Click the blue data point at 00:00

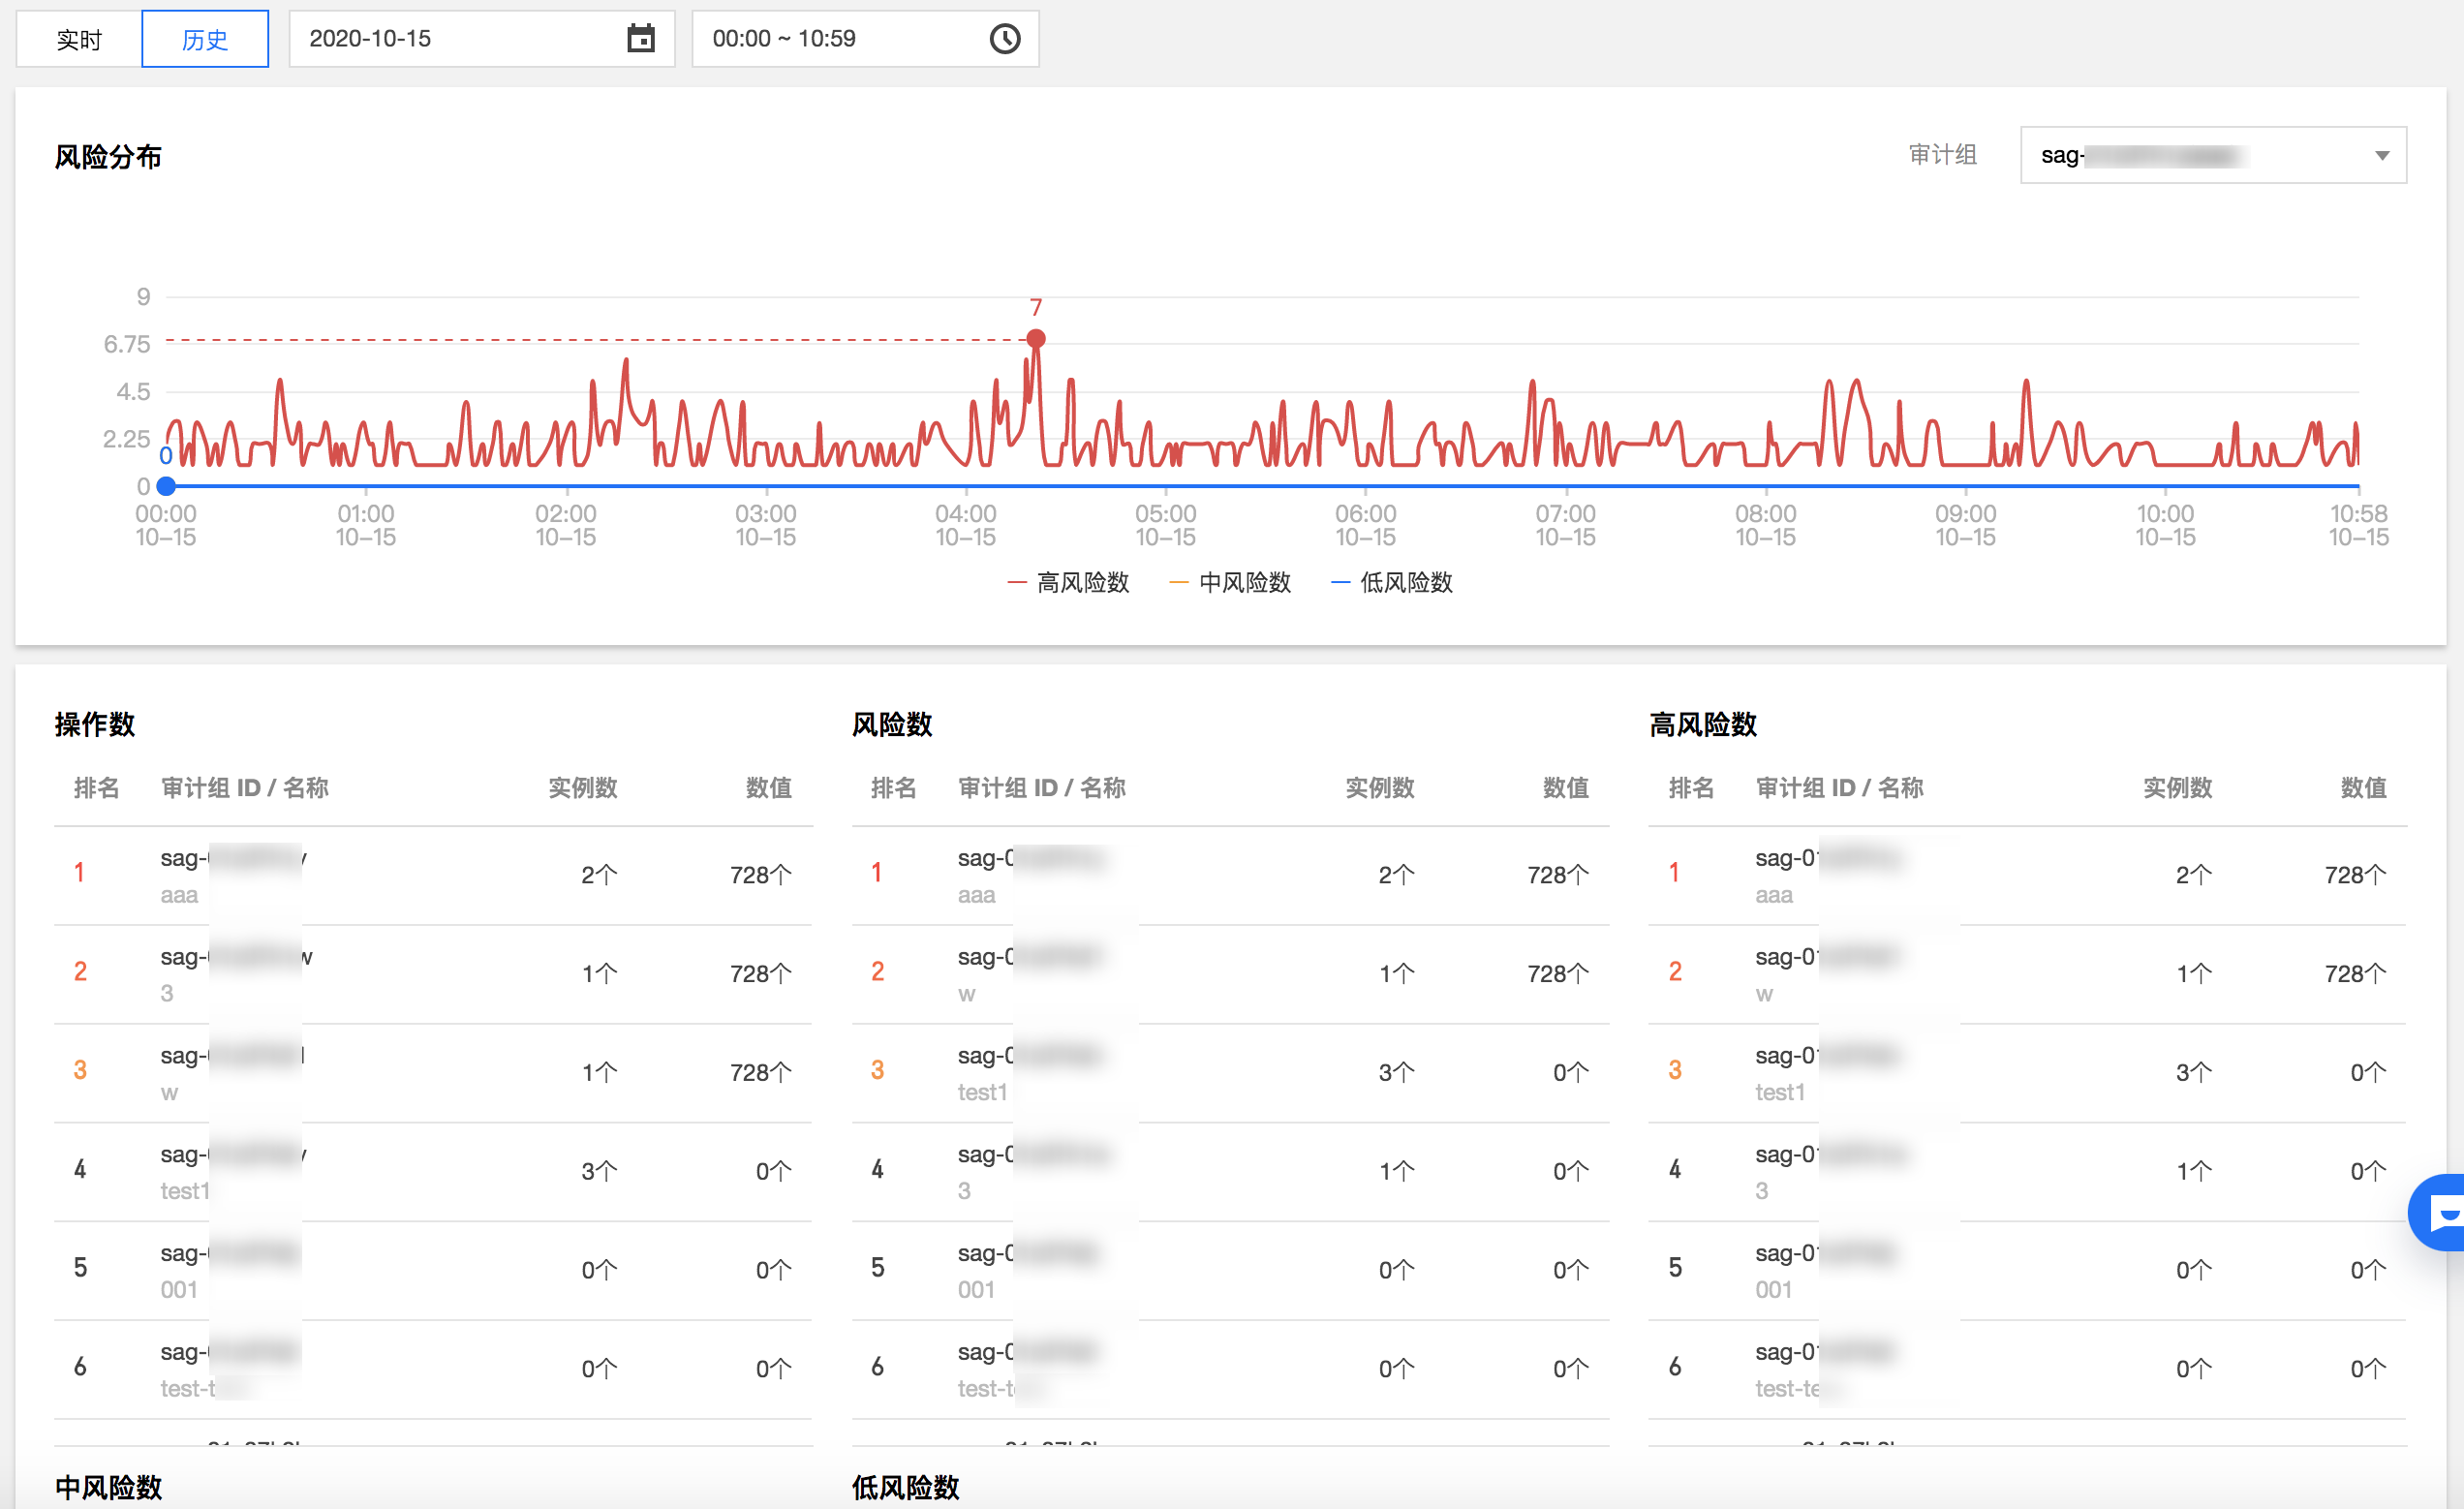pyautogui.click(x=166, y=486)
